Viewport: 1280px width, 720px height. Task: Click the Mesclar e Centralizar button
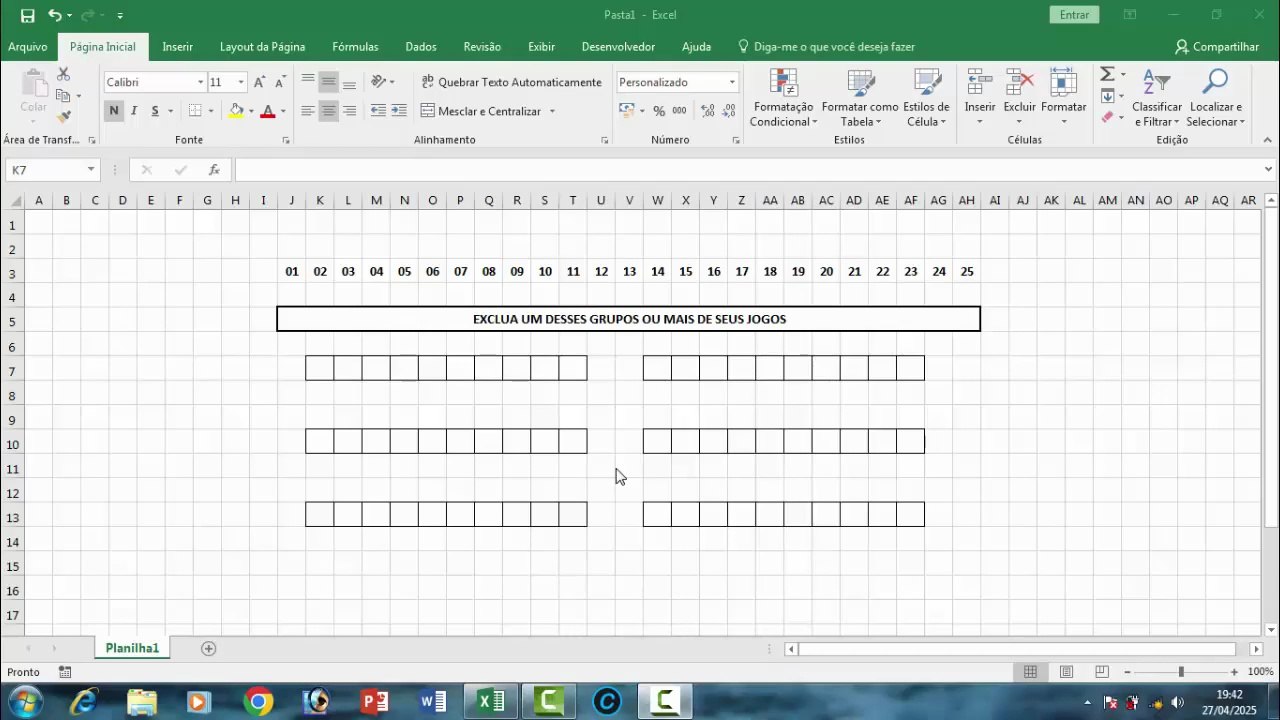(482, 111)
